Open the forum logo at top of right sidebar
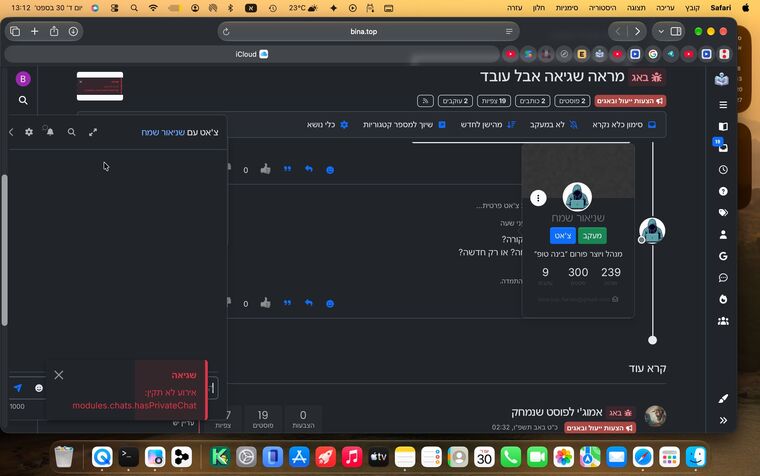The image size is (760, 476). 722,79
